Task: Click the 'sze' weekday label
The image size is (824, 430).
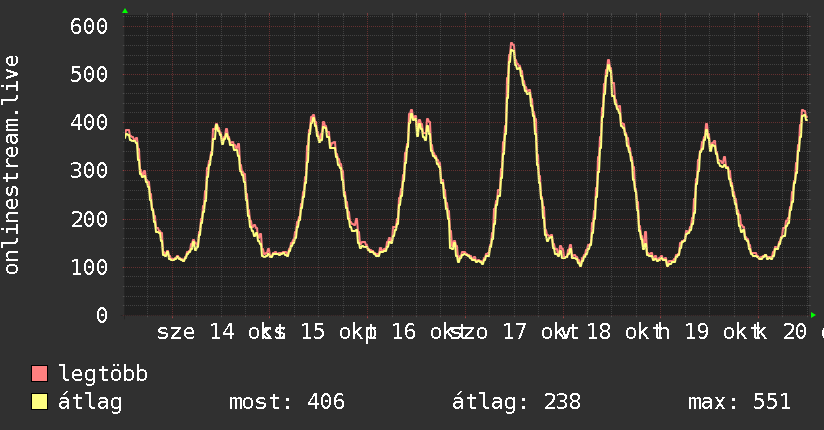Action: tap(176, 333)
